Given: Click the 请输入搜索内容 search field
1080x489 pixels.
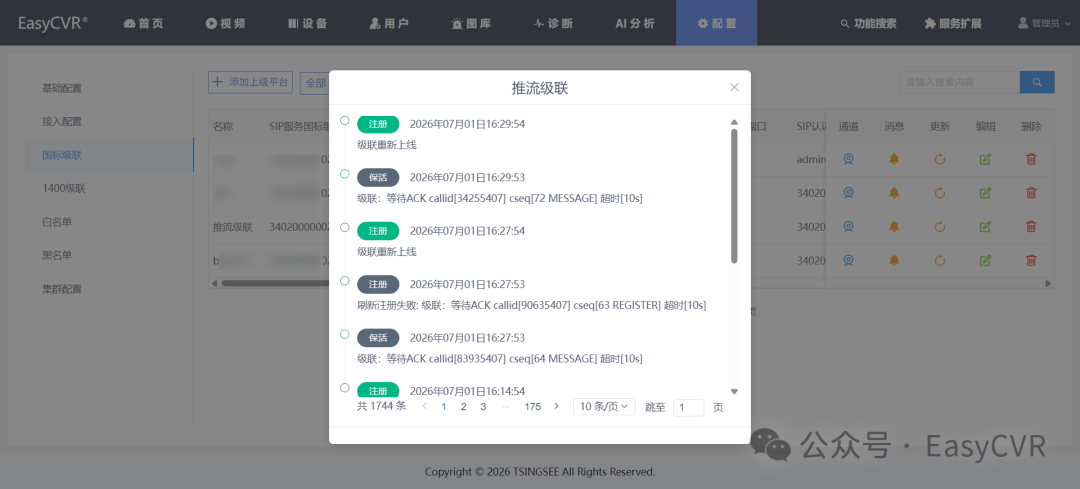Looking at the screenshot, I should point(959,82).
